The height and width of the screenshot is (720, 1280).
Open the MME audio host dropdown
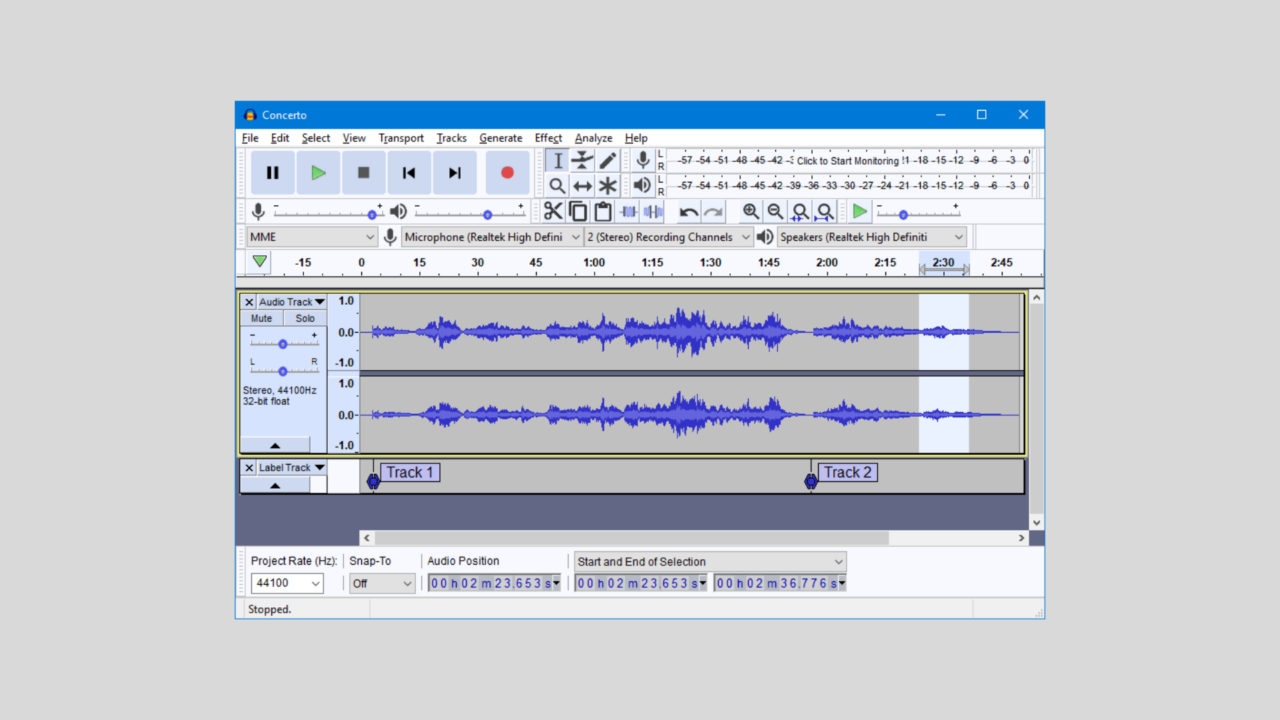tap(311, 236)
